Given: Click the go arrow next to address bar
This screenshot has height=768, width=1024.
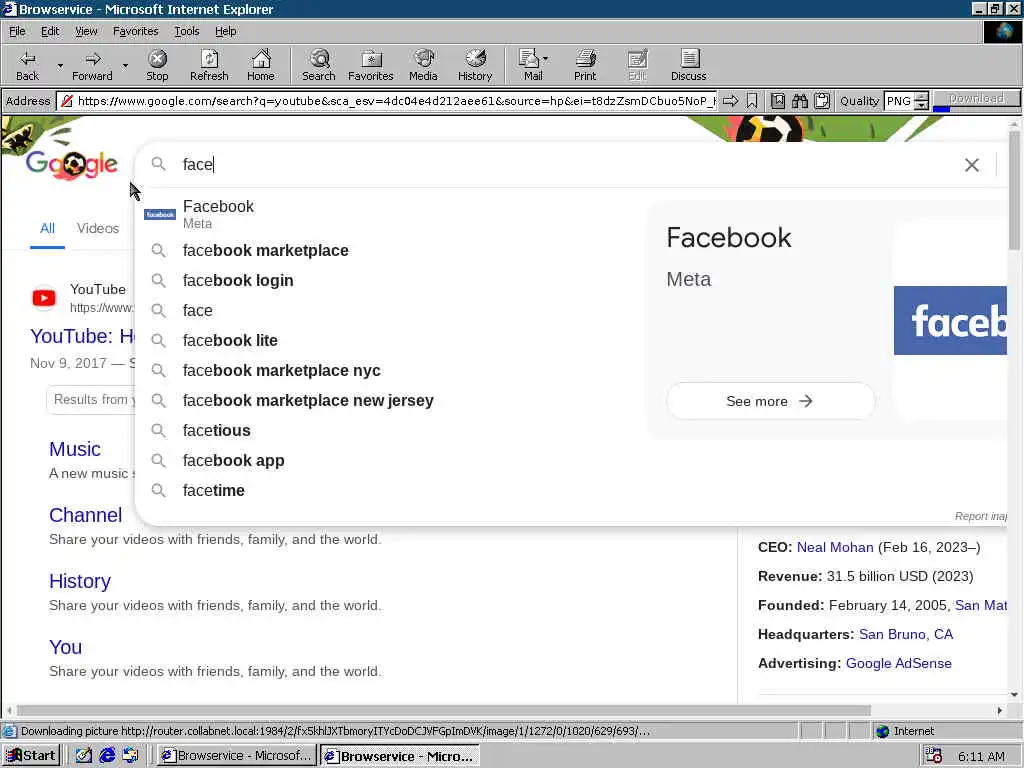Looking at the screenshot, I should [x=731, y=101].
